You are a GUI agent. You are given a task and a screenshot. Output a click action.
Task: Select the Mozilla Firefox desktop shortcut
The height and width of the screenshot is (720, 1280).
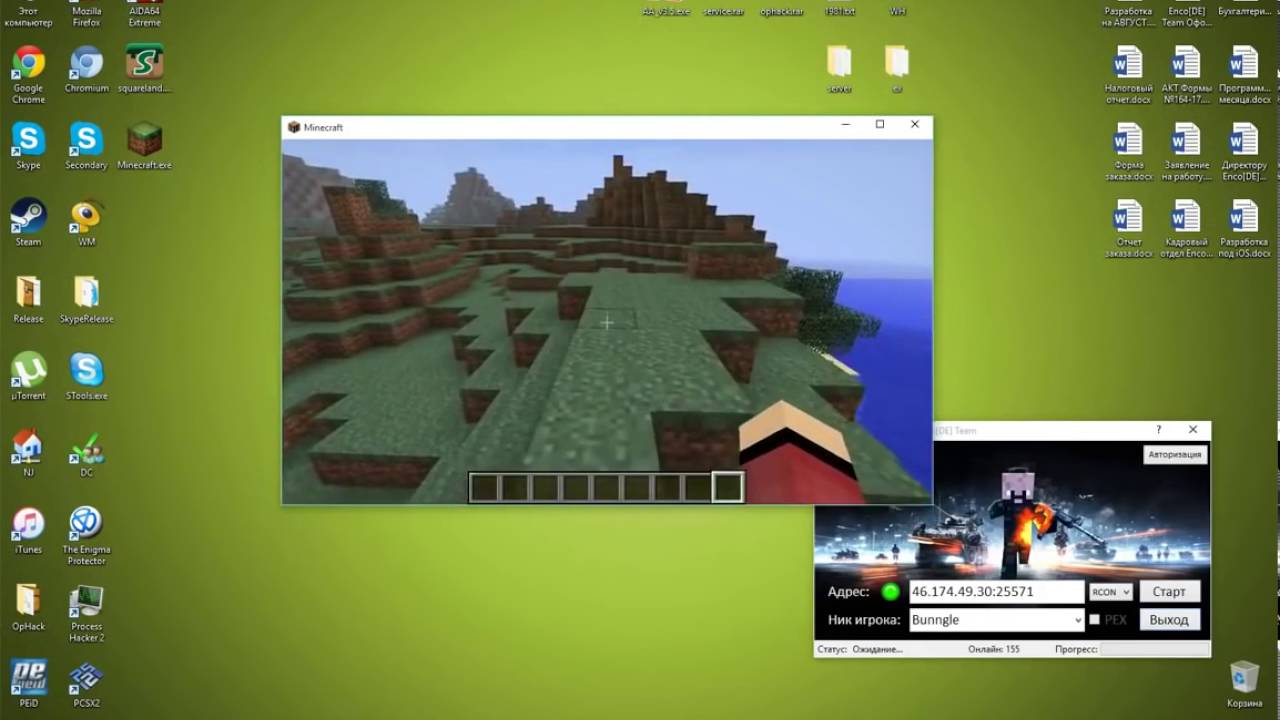(x=86, y=14)
